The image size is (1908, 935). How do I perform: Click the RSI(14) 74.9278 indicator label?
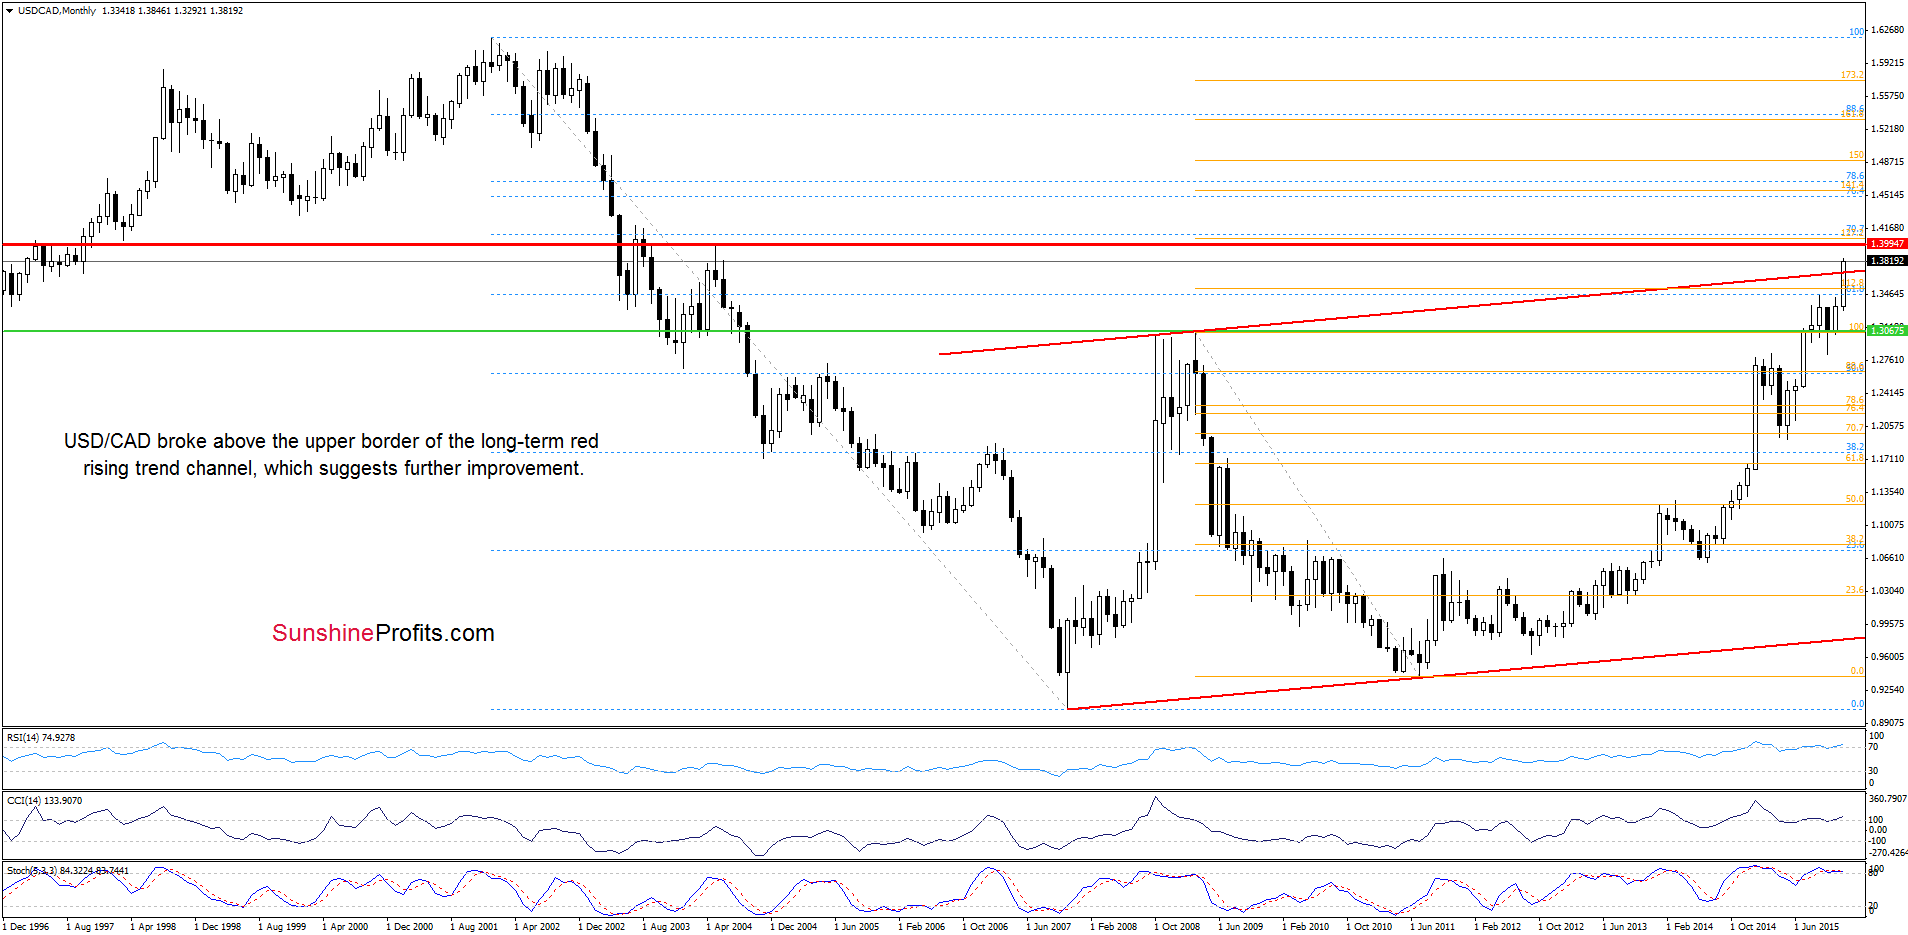41,738
